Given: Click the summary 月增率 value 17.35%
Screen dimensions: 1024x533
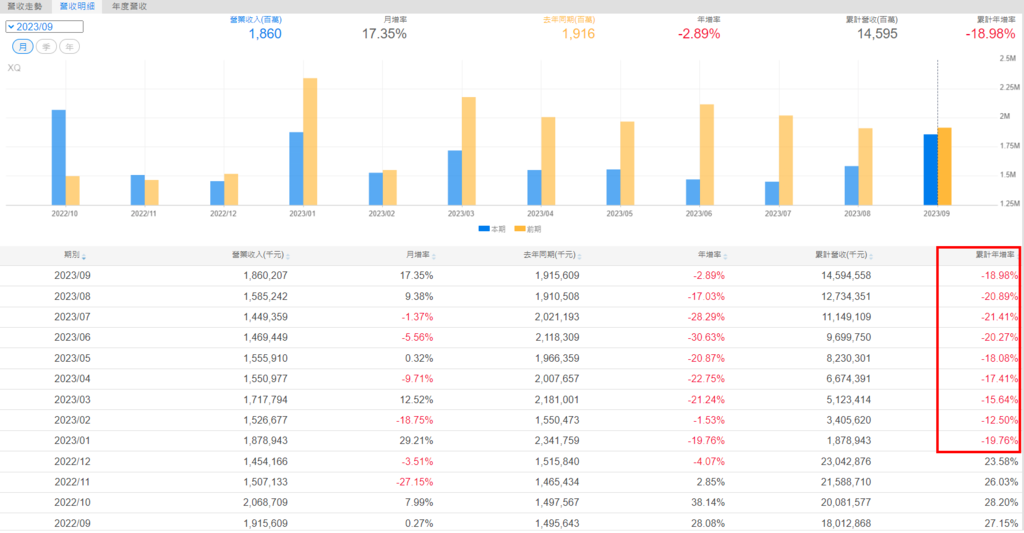Looking at the screenshot, I should click(384, 34).
